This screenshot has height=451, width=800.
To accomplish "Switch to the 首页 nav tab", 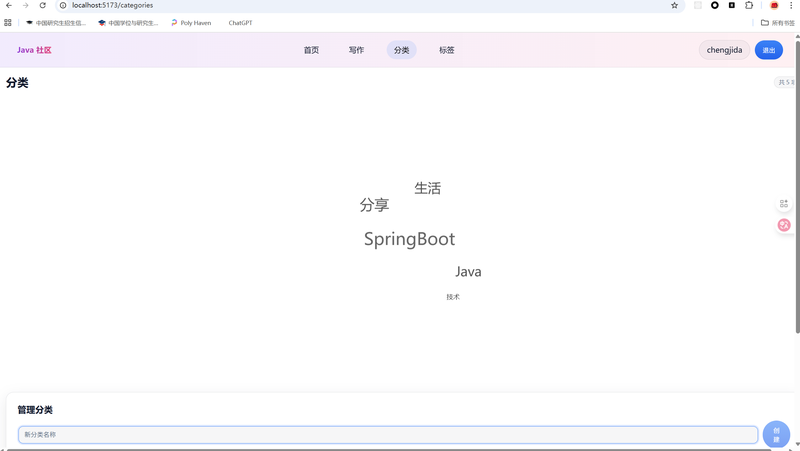I will (x=311, y=50).
